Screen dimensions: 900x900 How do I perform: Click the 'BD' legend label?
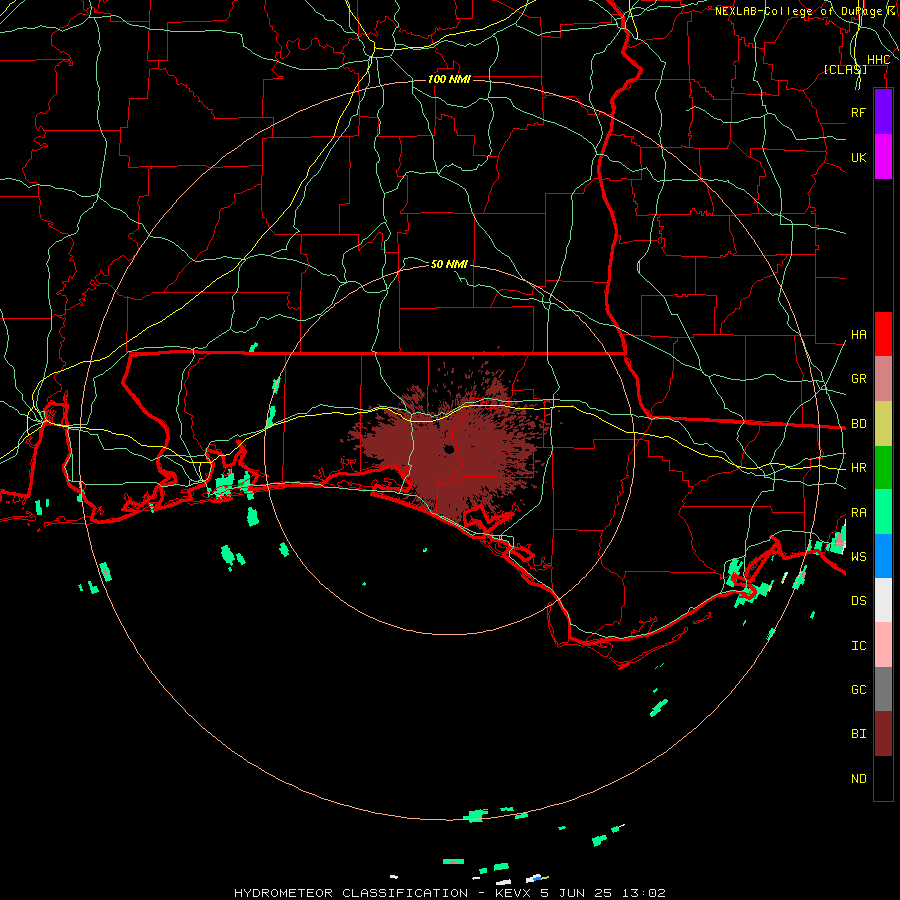coord(858,424)
